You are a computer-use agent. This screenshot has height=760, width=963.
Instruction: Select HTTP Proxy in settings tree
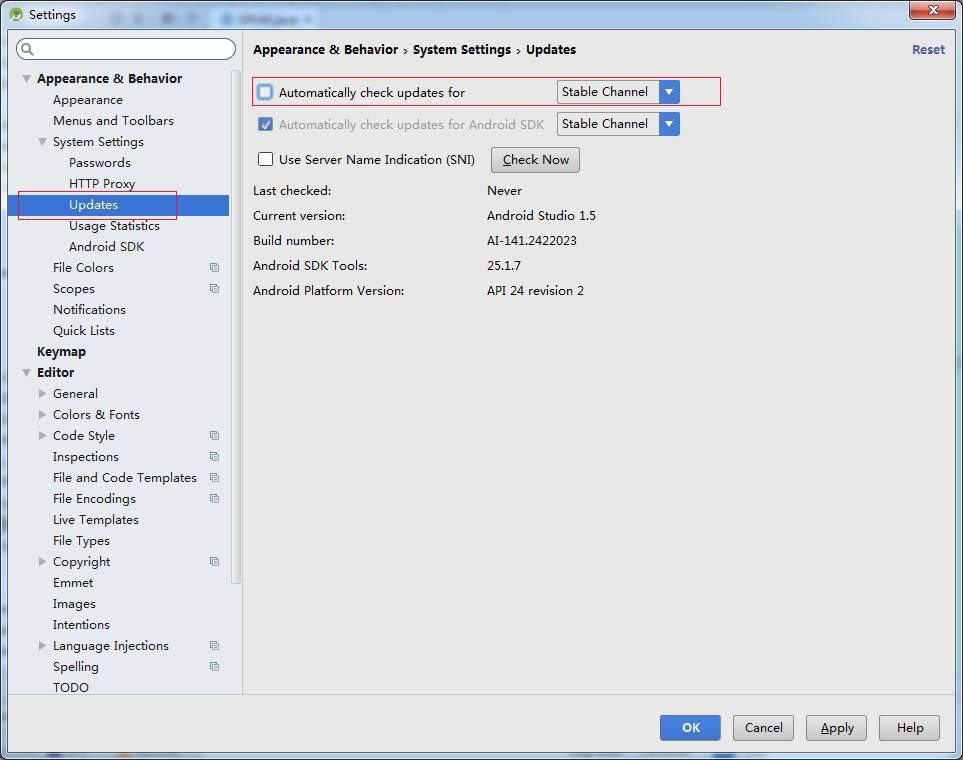click(102, 183)
